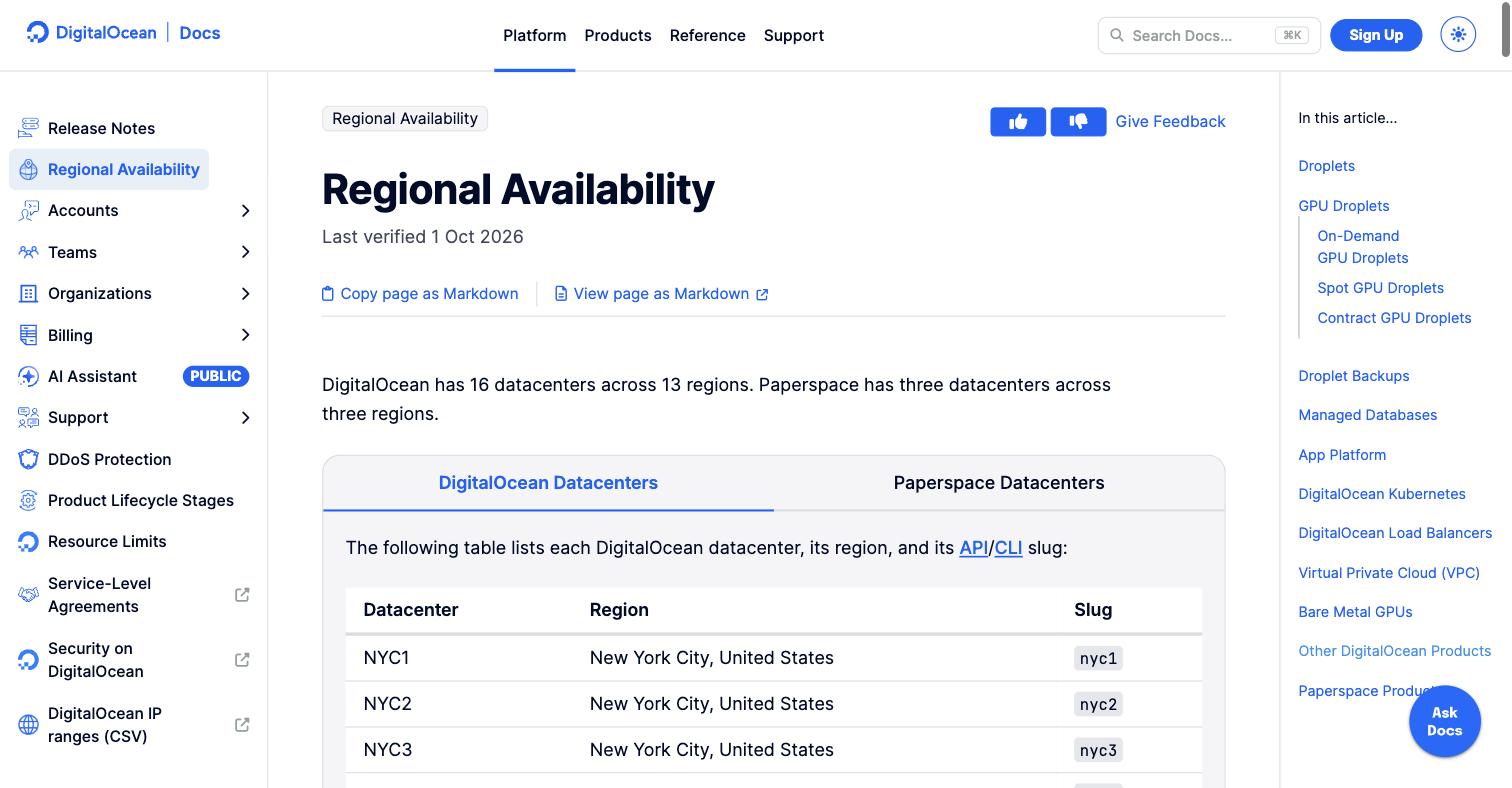This screenshot has width=1512, height=788.
Task: Switch to the Paperspace Datacenters tab
Action: (x=999, y=483)
